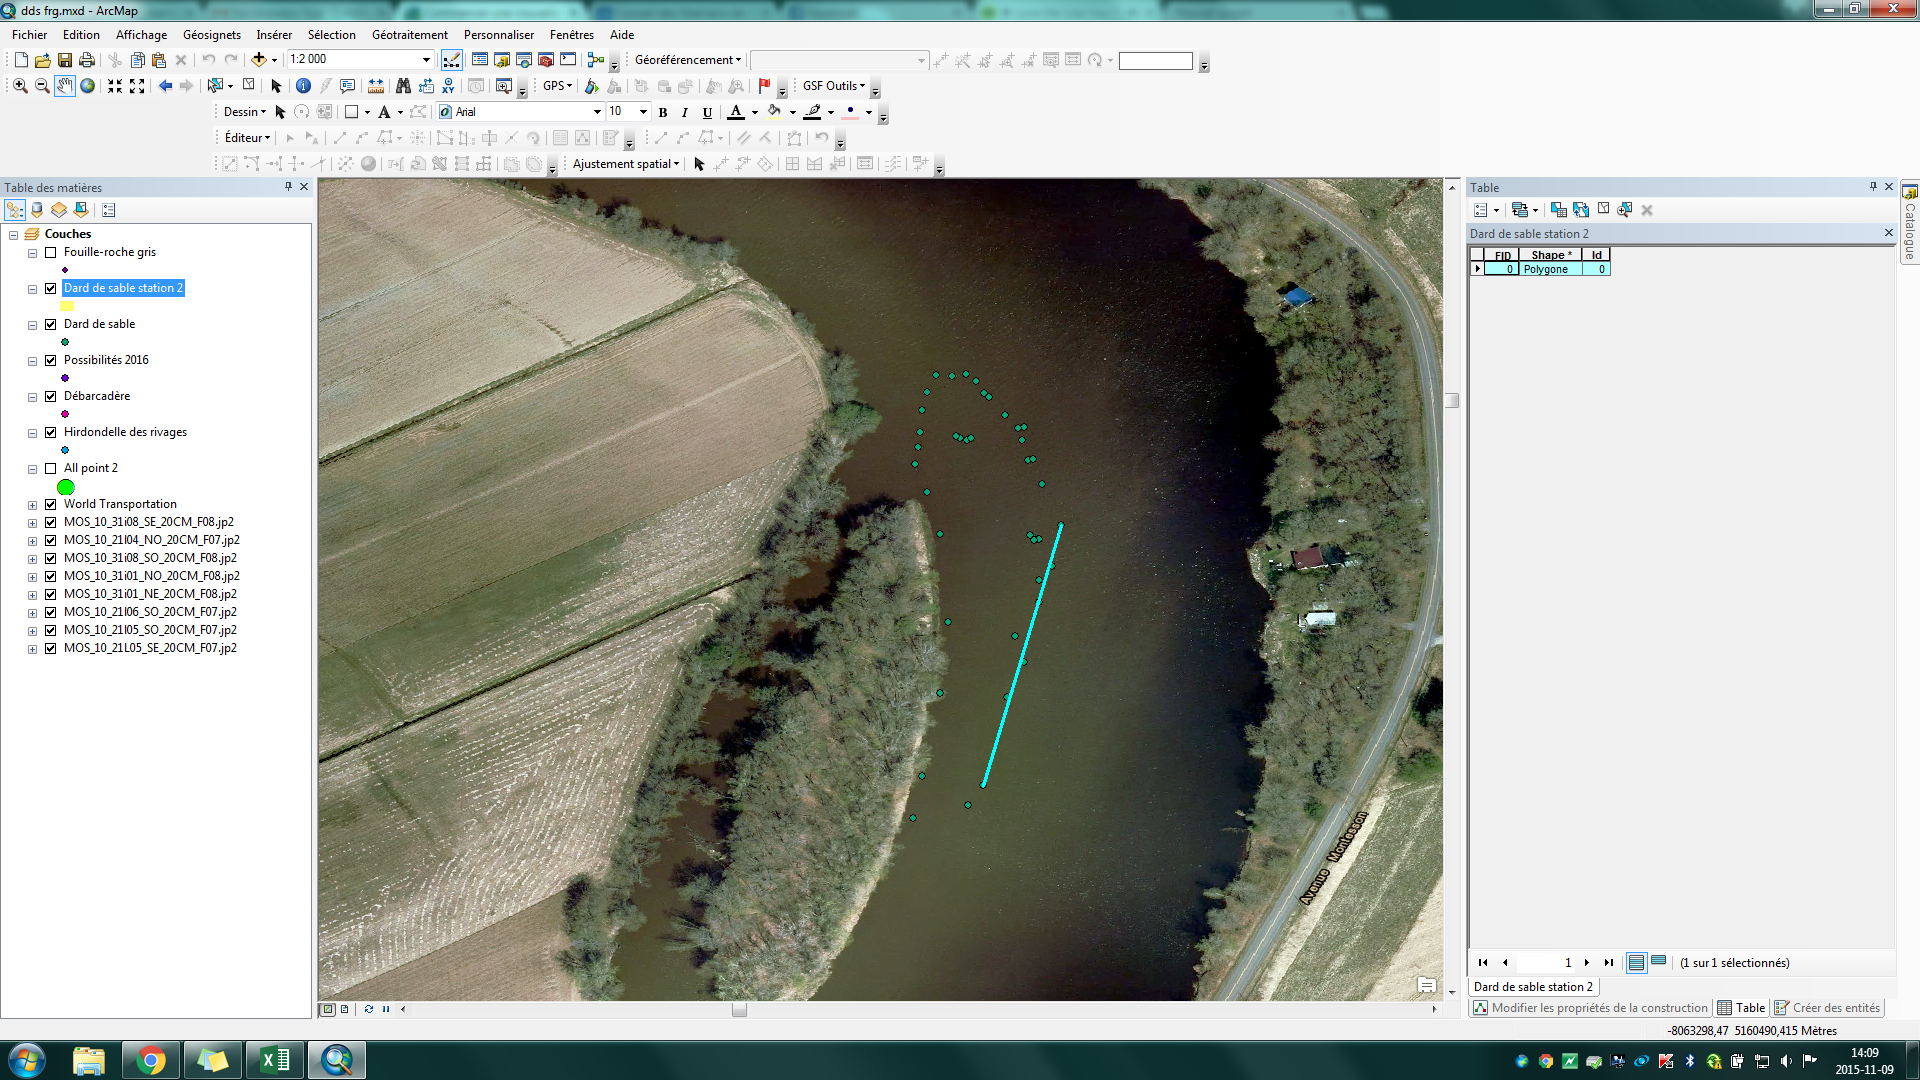Click the yellow Dard de sable station 2 symbol

[x=67, y=306]
